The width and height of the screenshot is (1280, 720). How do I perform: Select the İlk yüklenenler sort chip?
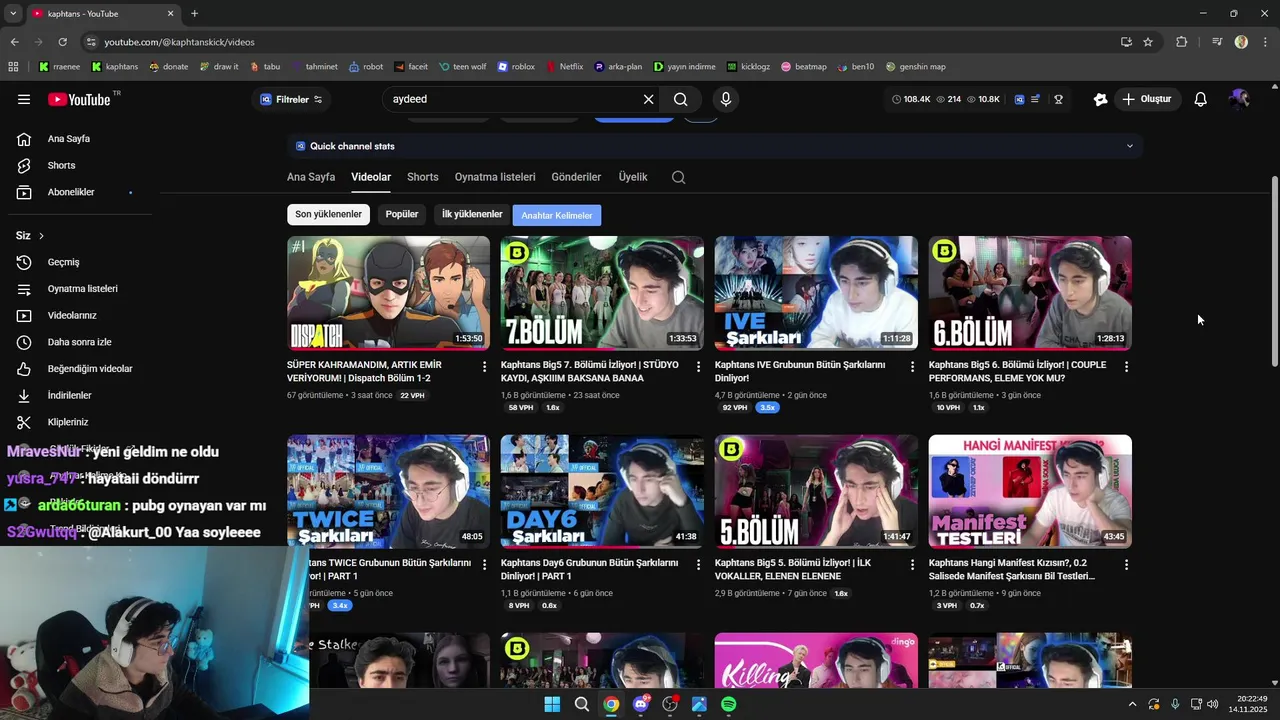tap(472, 214)
